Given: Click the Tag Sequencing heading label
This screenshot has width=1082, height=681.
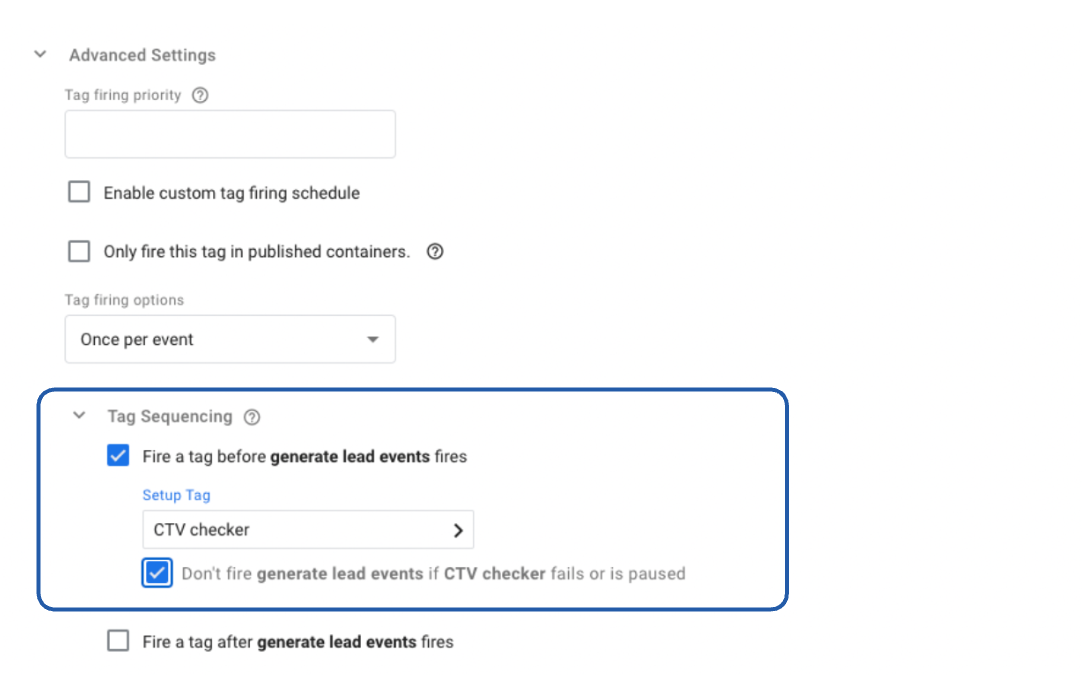Looking at the screenshot, I should click(170, 416).
